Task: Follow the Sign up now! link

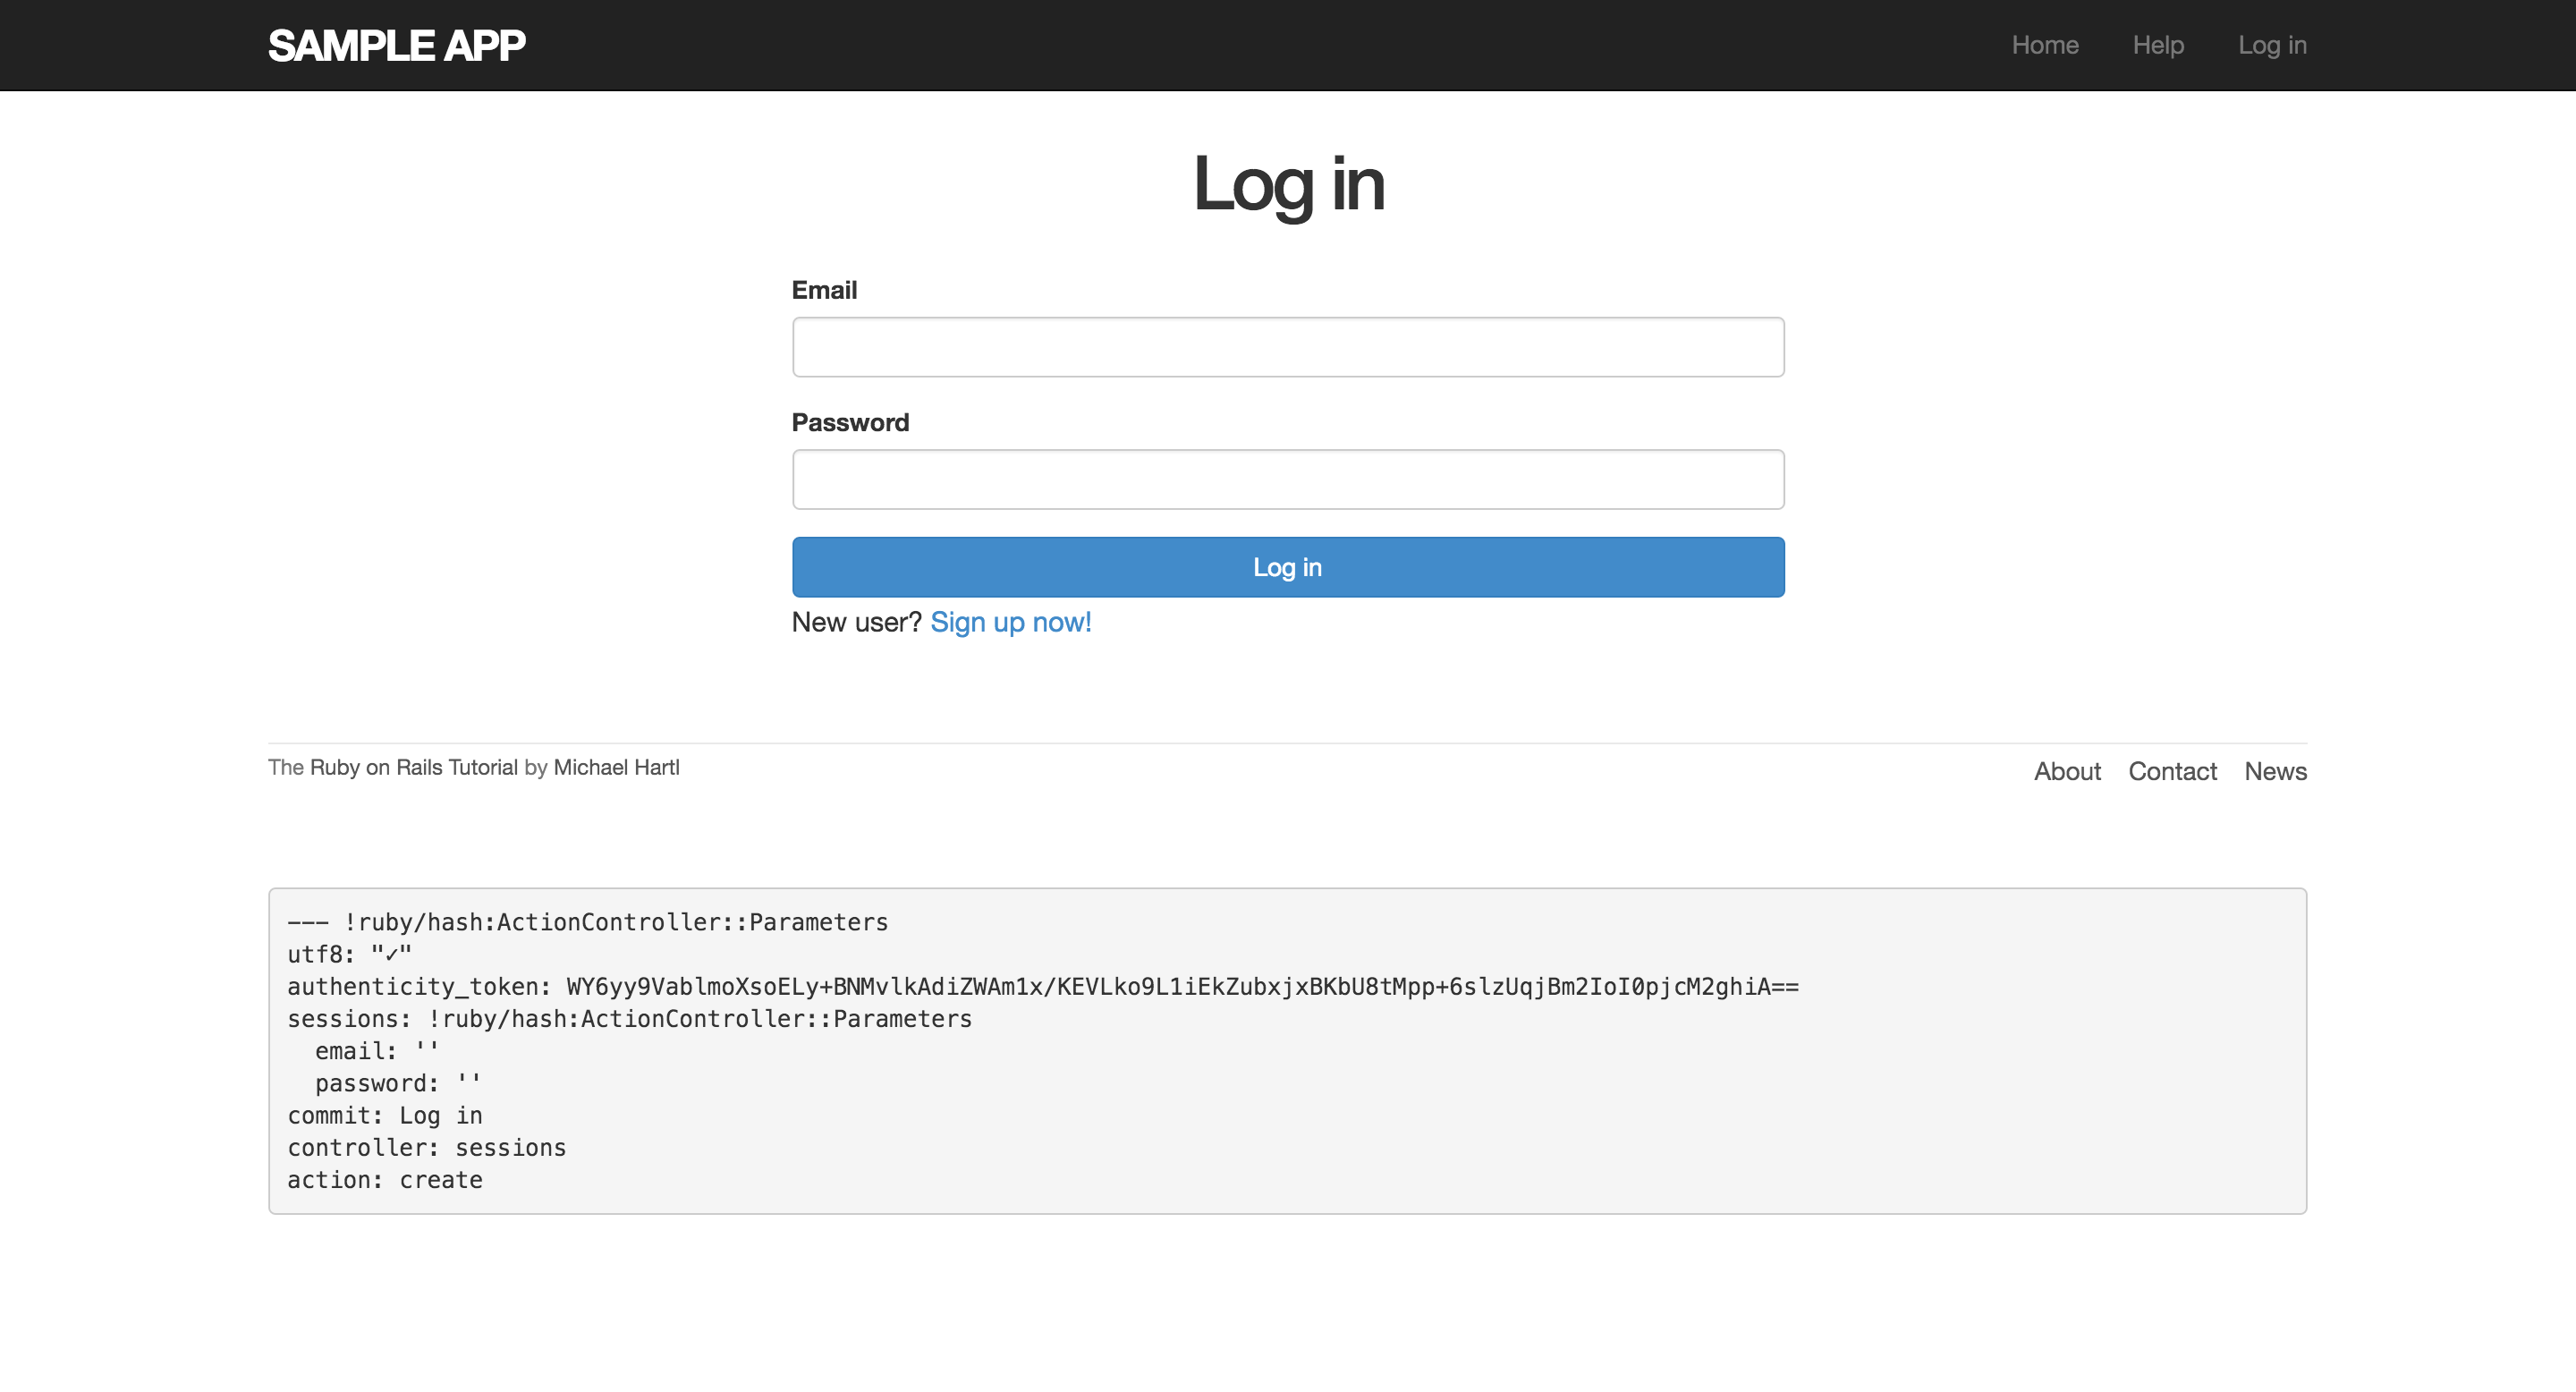Action: [x=1010, y=622]
